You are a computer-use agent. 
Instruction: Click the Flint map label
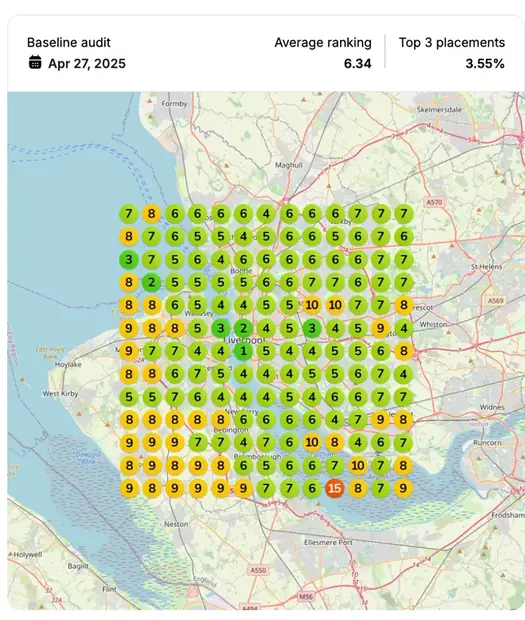[110, 589]
